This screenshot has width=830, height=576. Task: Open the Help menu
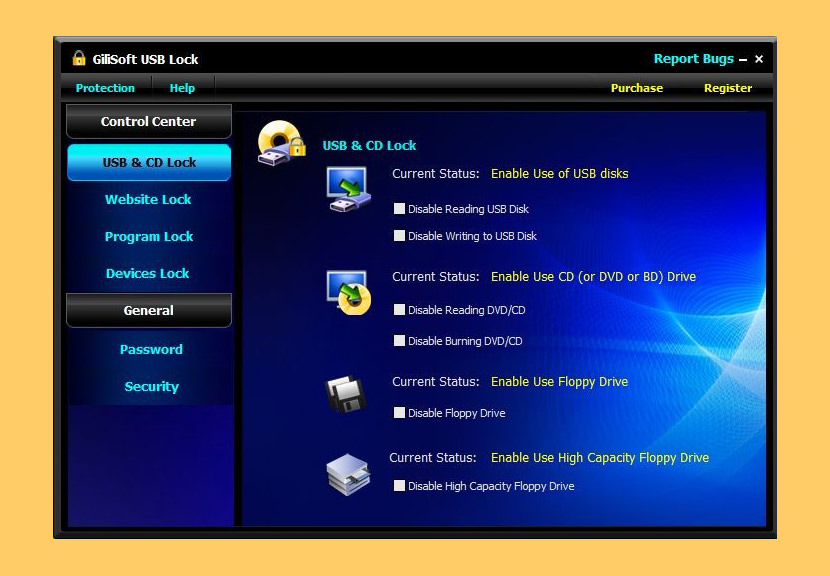182,88
